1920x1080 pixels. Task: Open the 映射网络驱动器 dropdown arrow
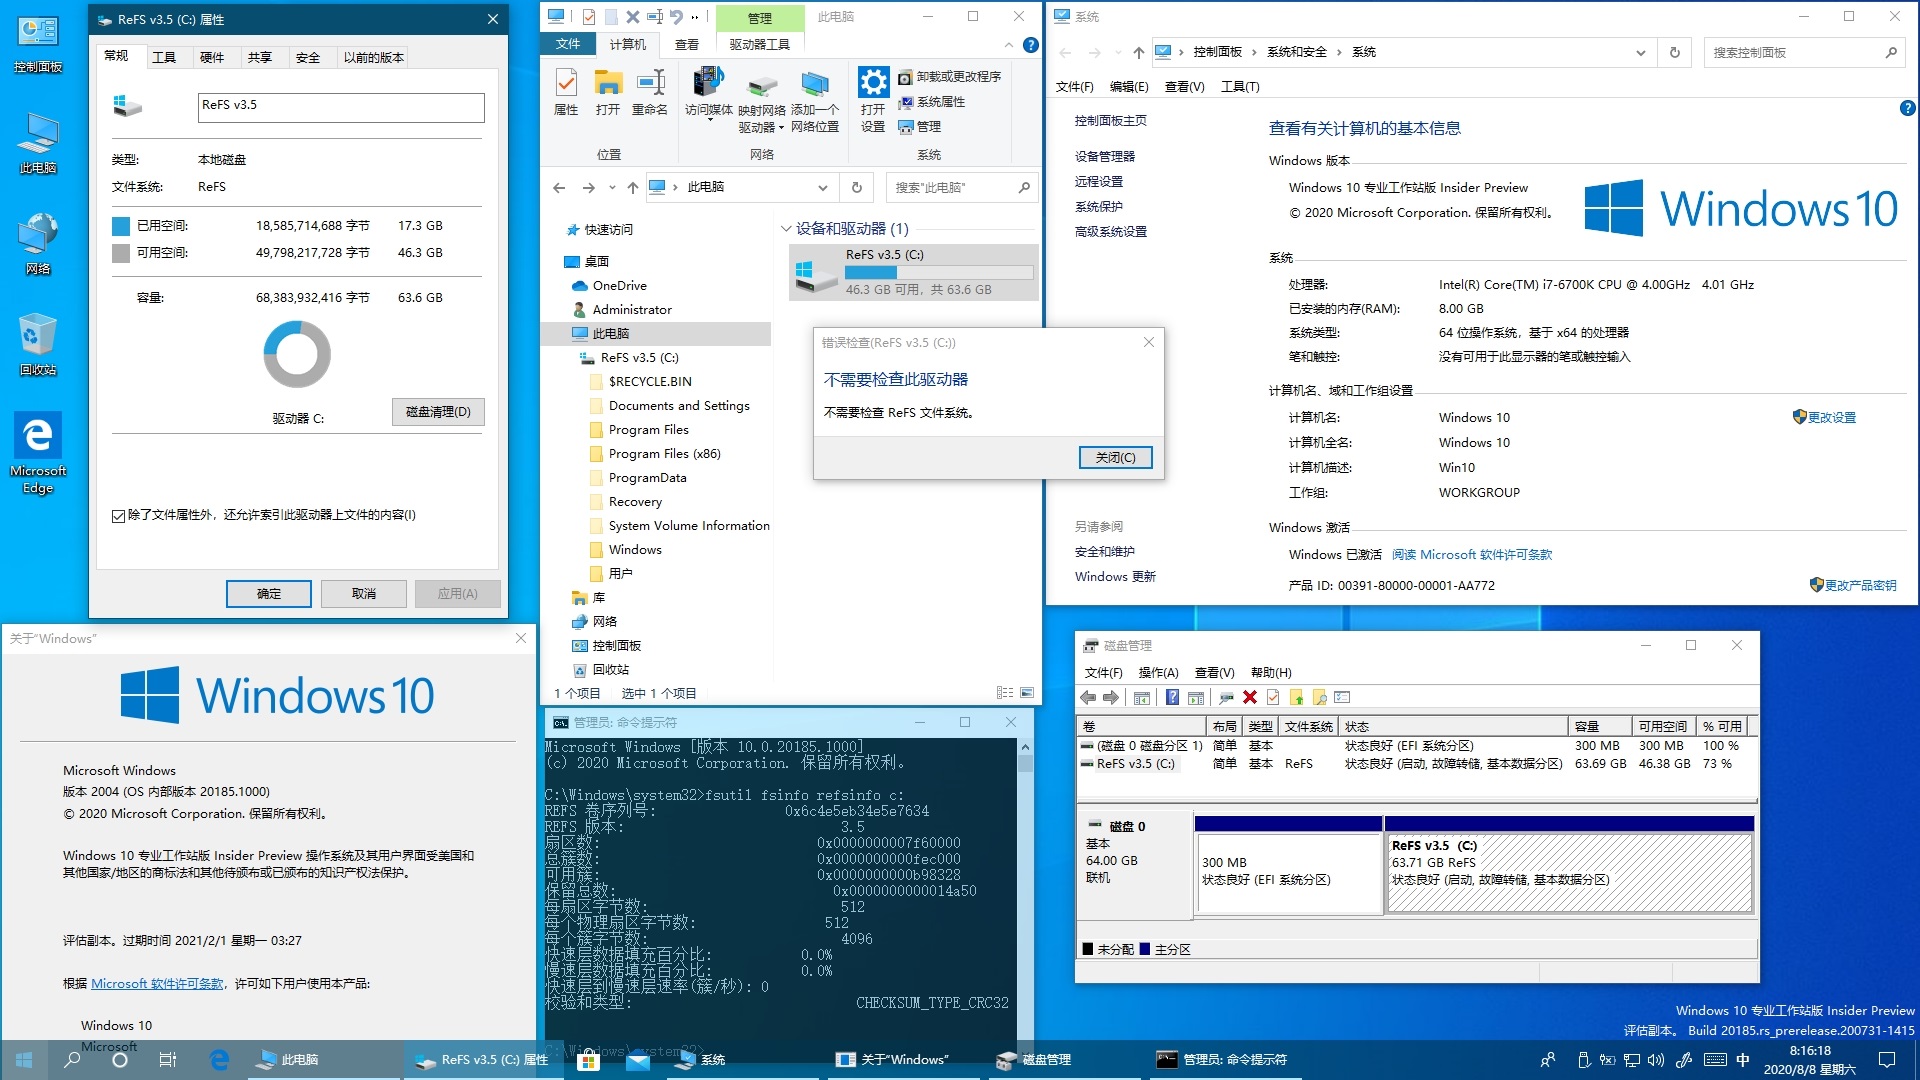point(781,128)
